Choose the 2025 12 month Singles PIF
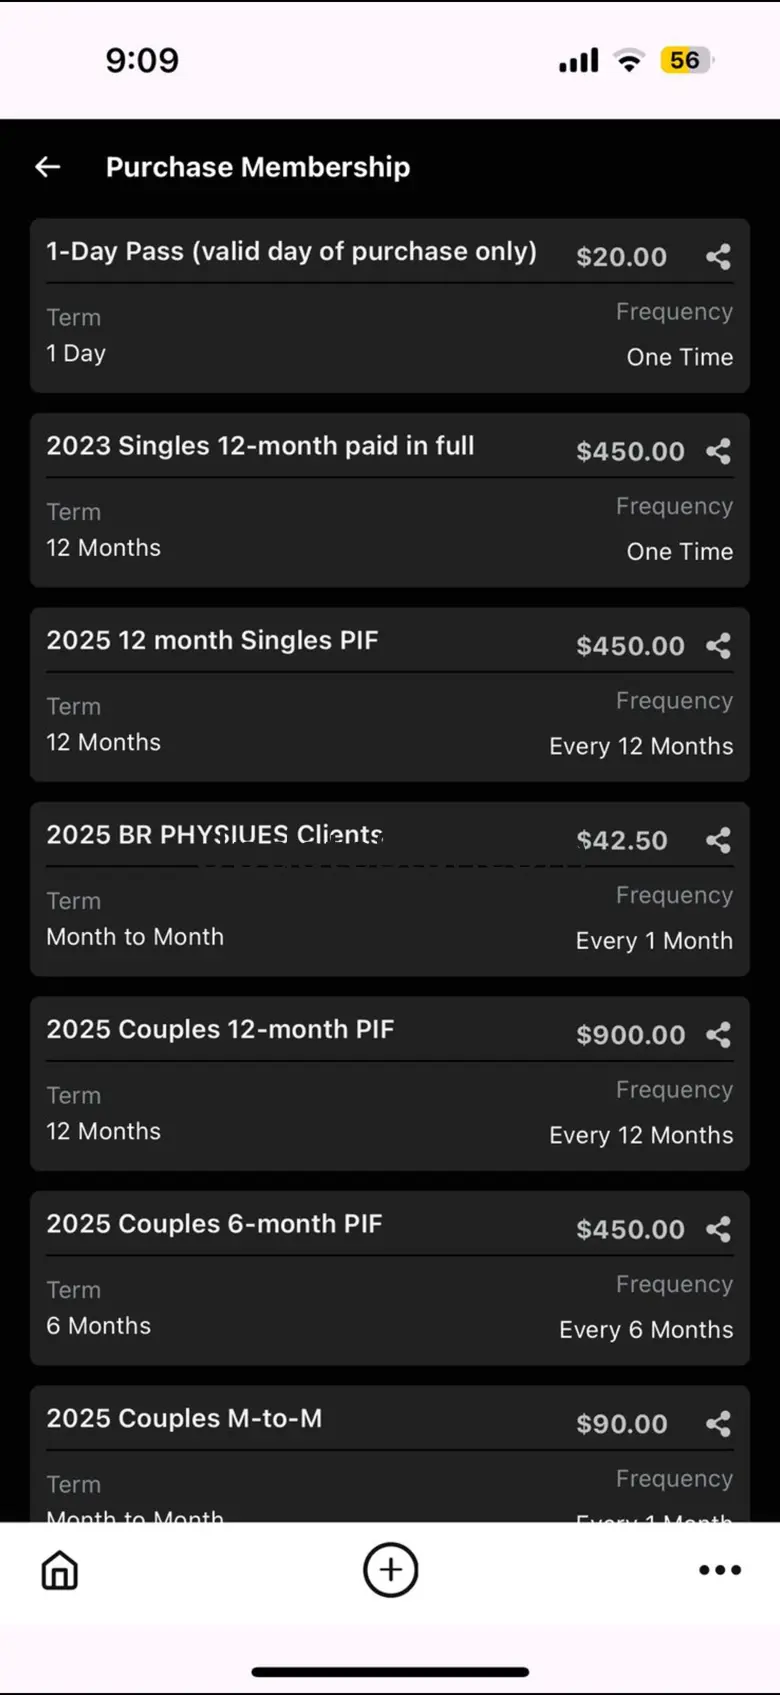 [212, 640]
